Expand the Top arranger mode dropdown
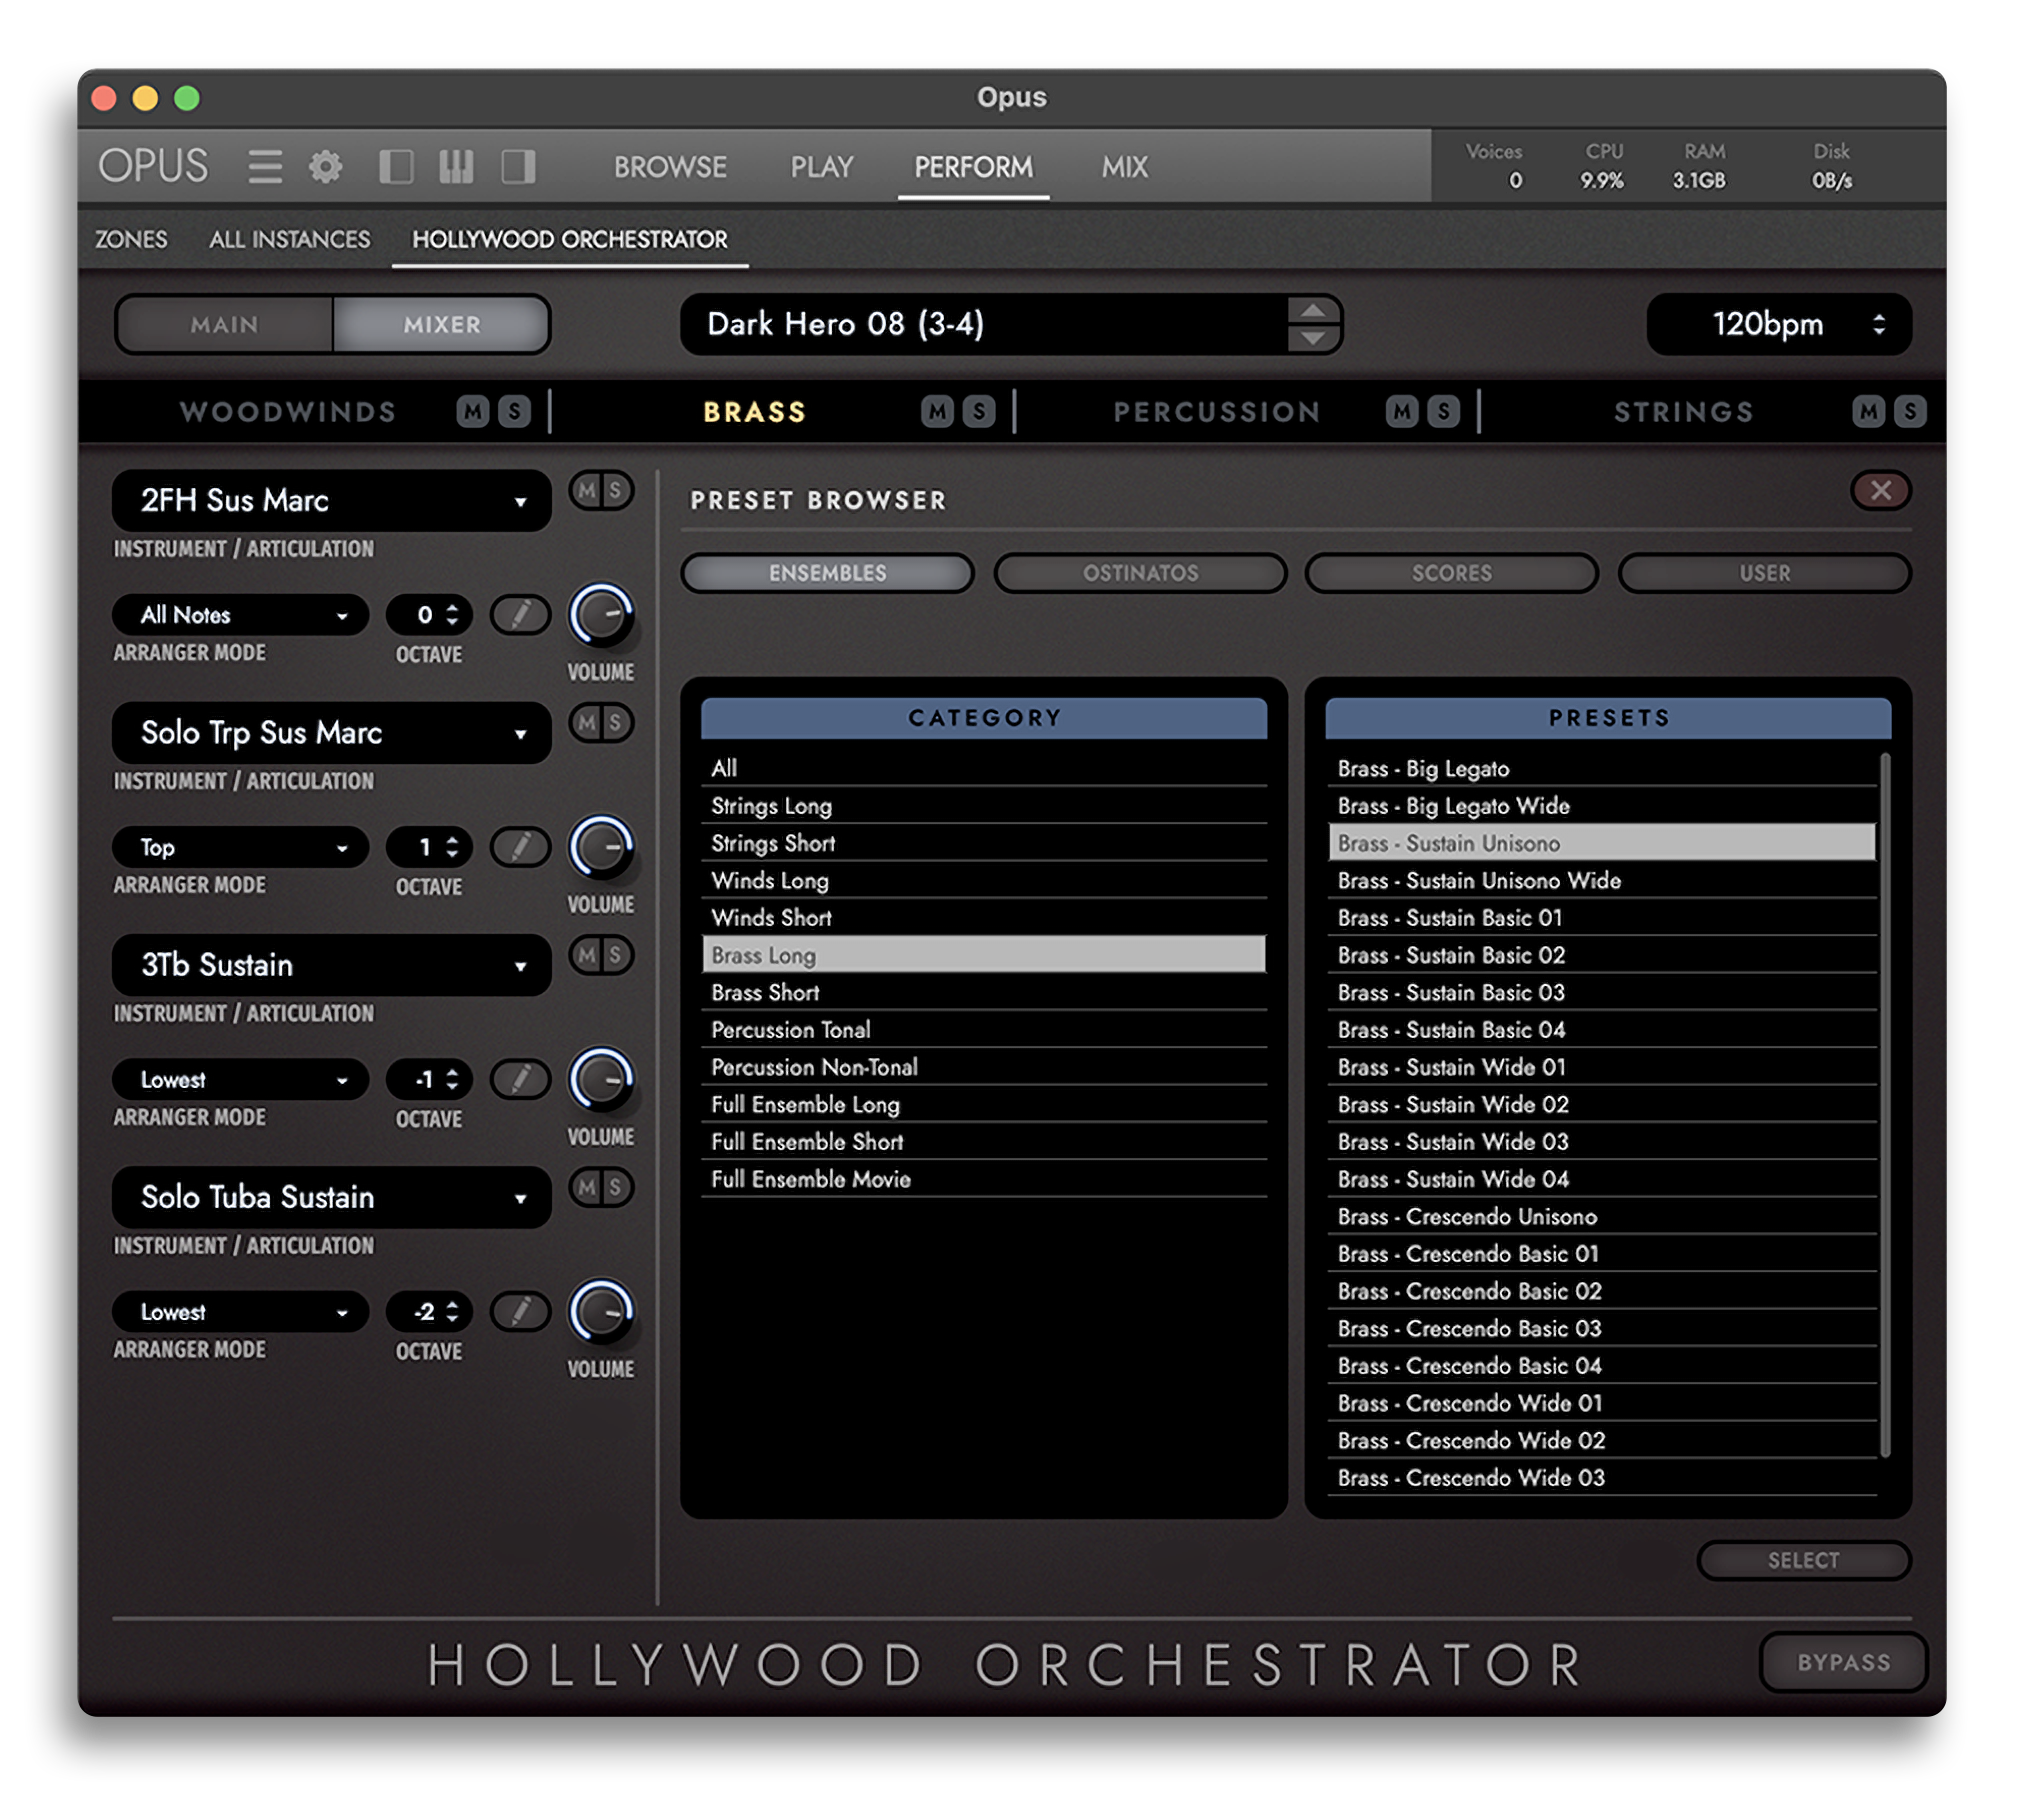Image resolution: width=2024 pixels, height=1803 pixels. (x=240, y=847)
